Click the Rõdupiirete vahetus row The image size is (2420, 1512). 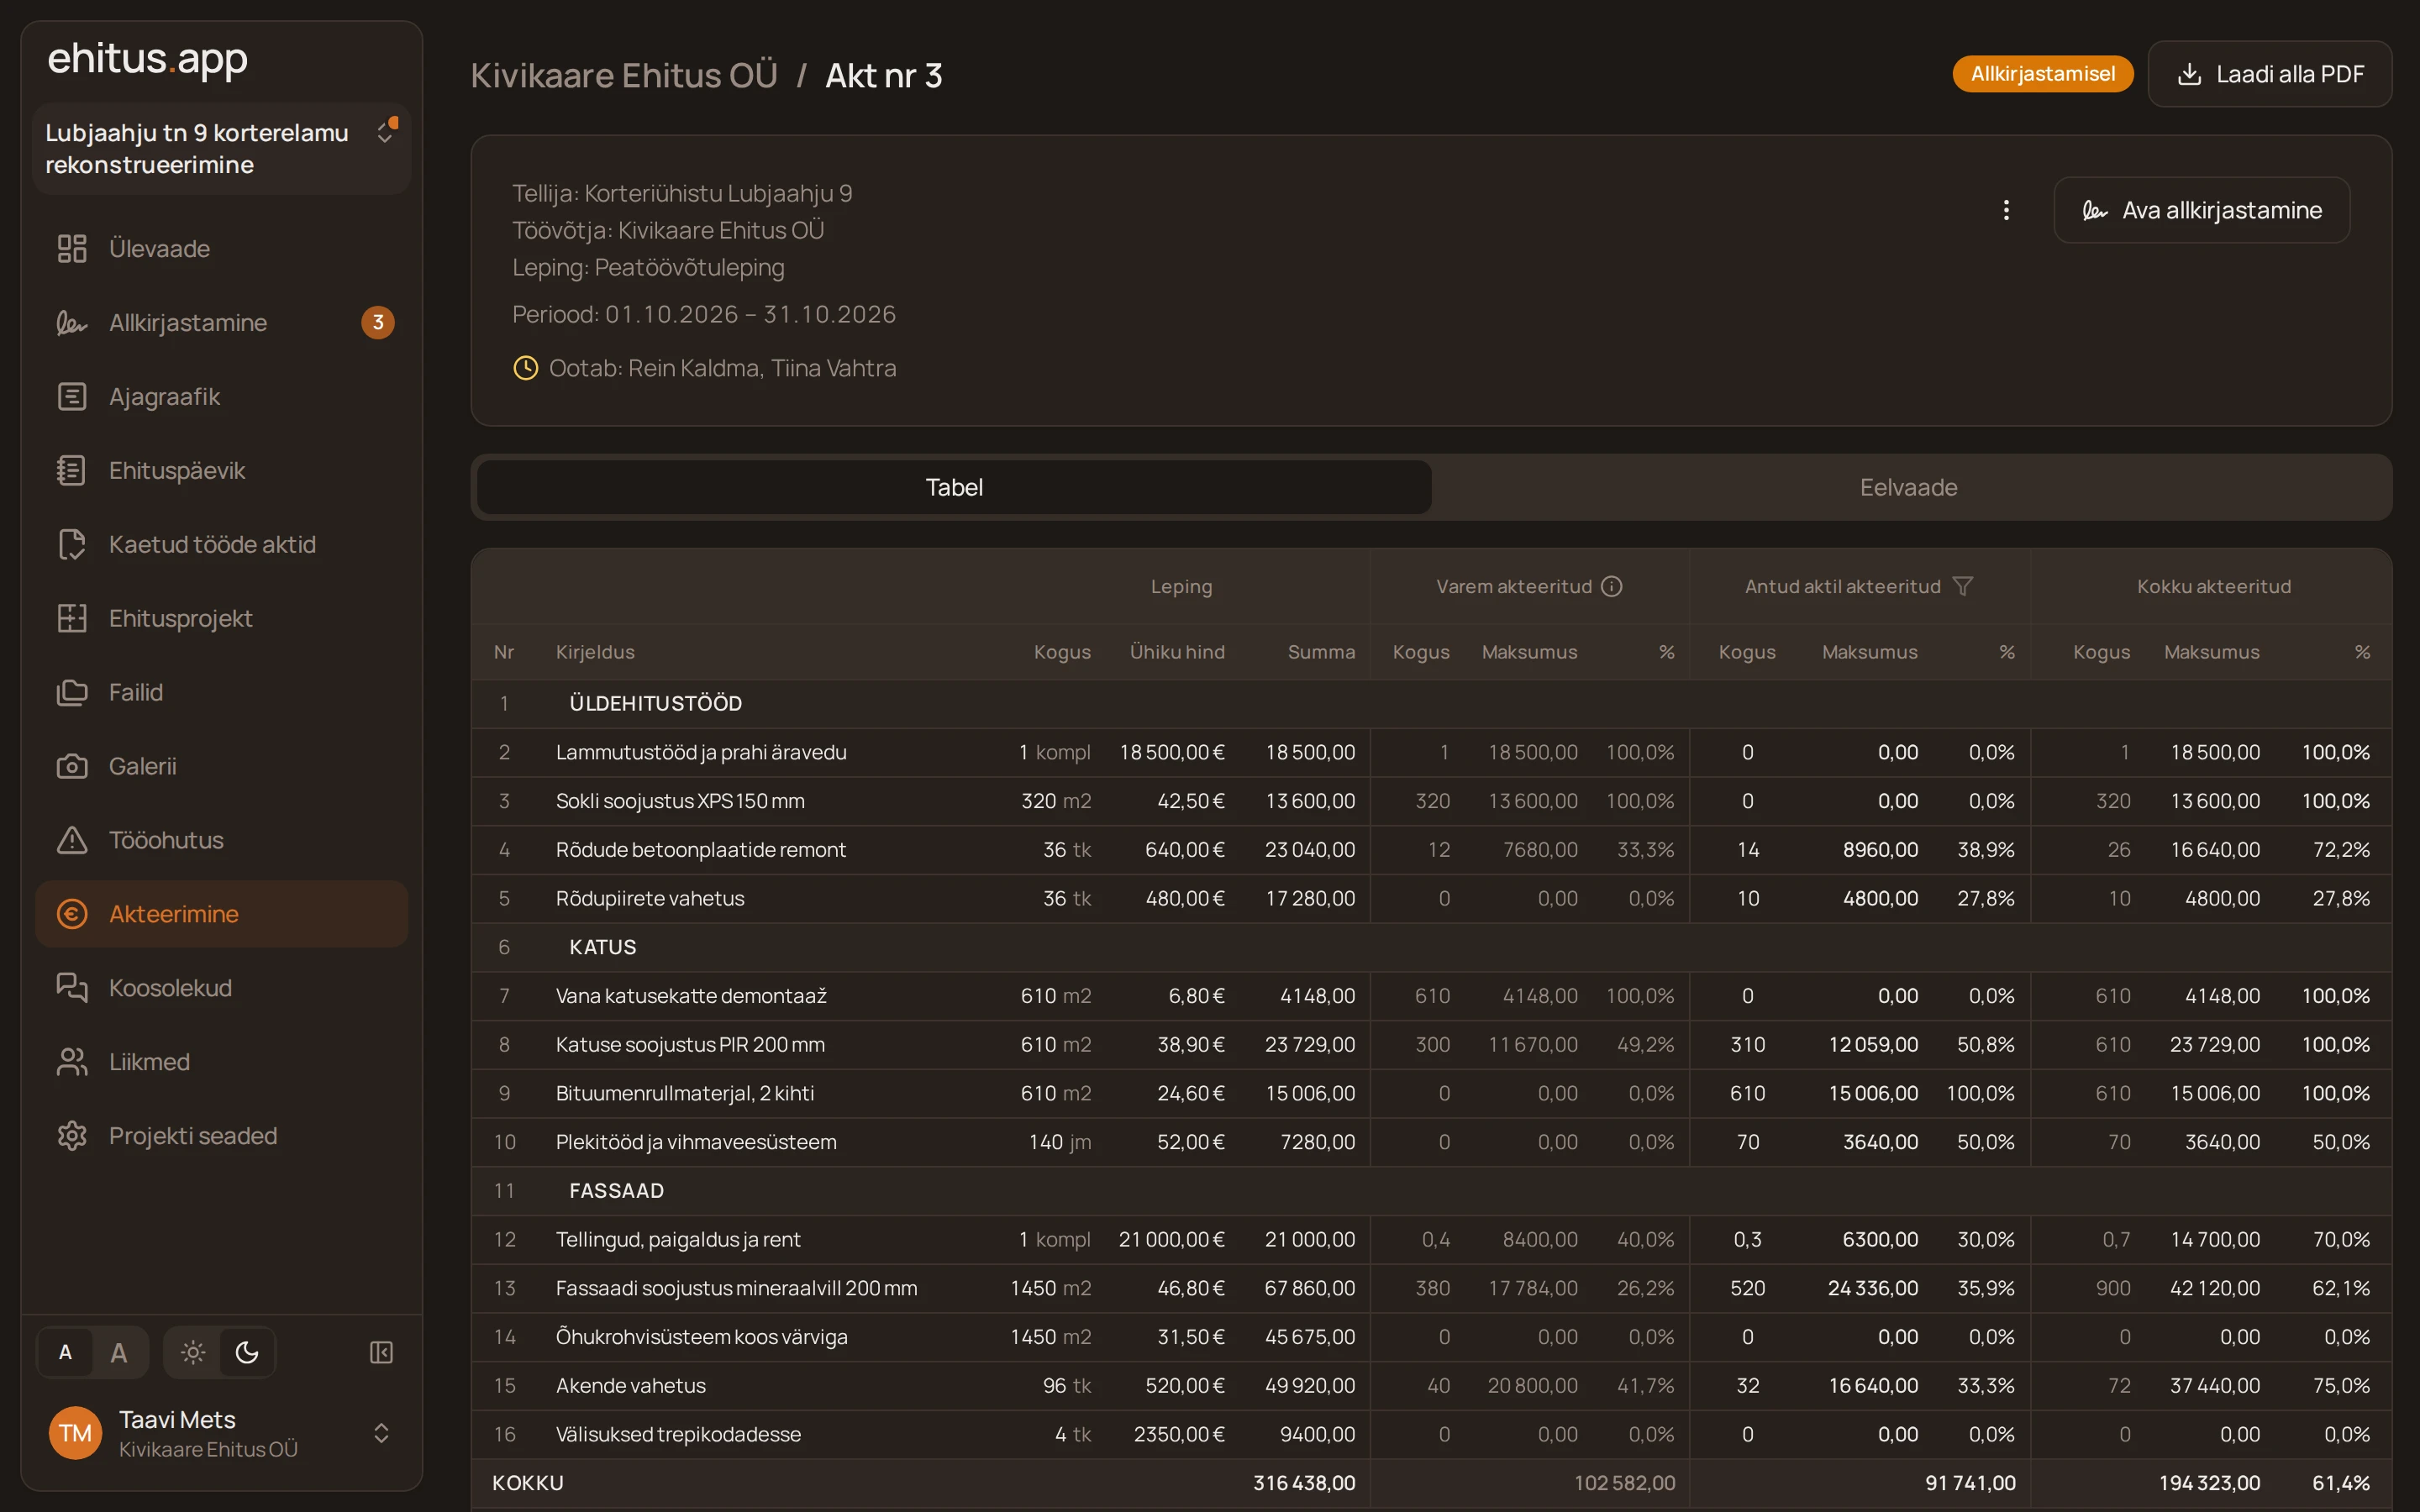(1431, 898)
